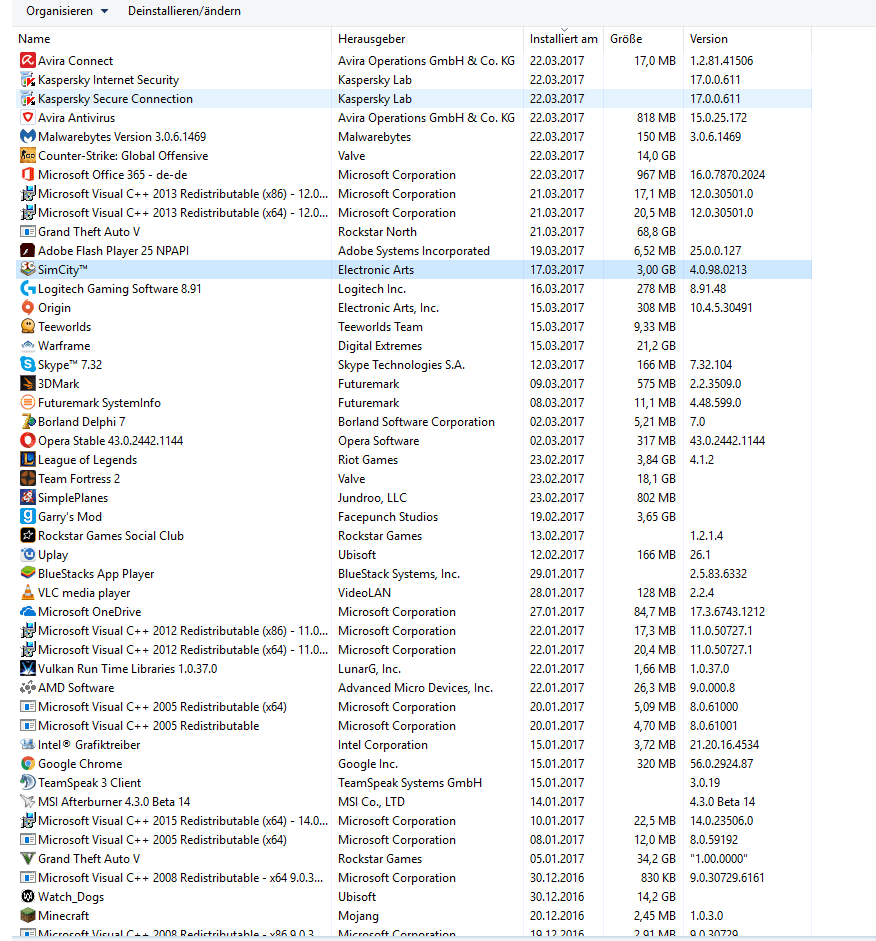The image size is (876, 941).
Task: Click the 3DMark icon
Action: coord(28,383)
